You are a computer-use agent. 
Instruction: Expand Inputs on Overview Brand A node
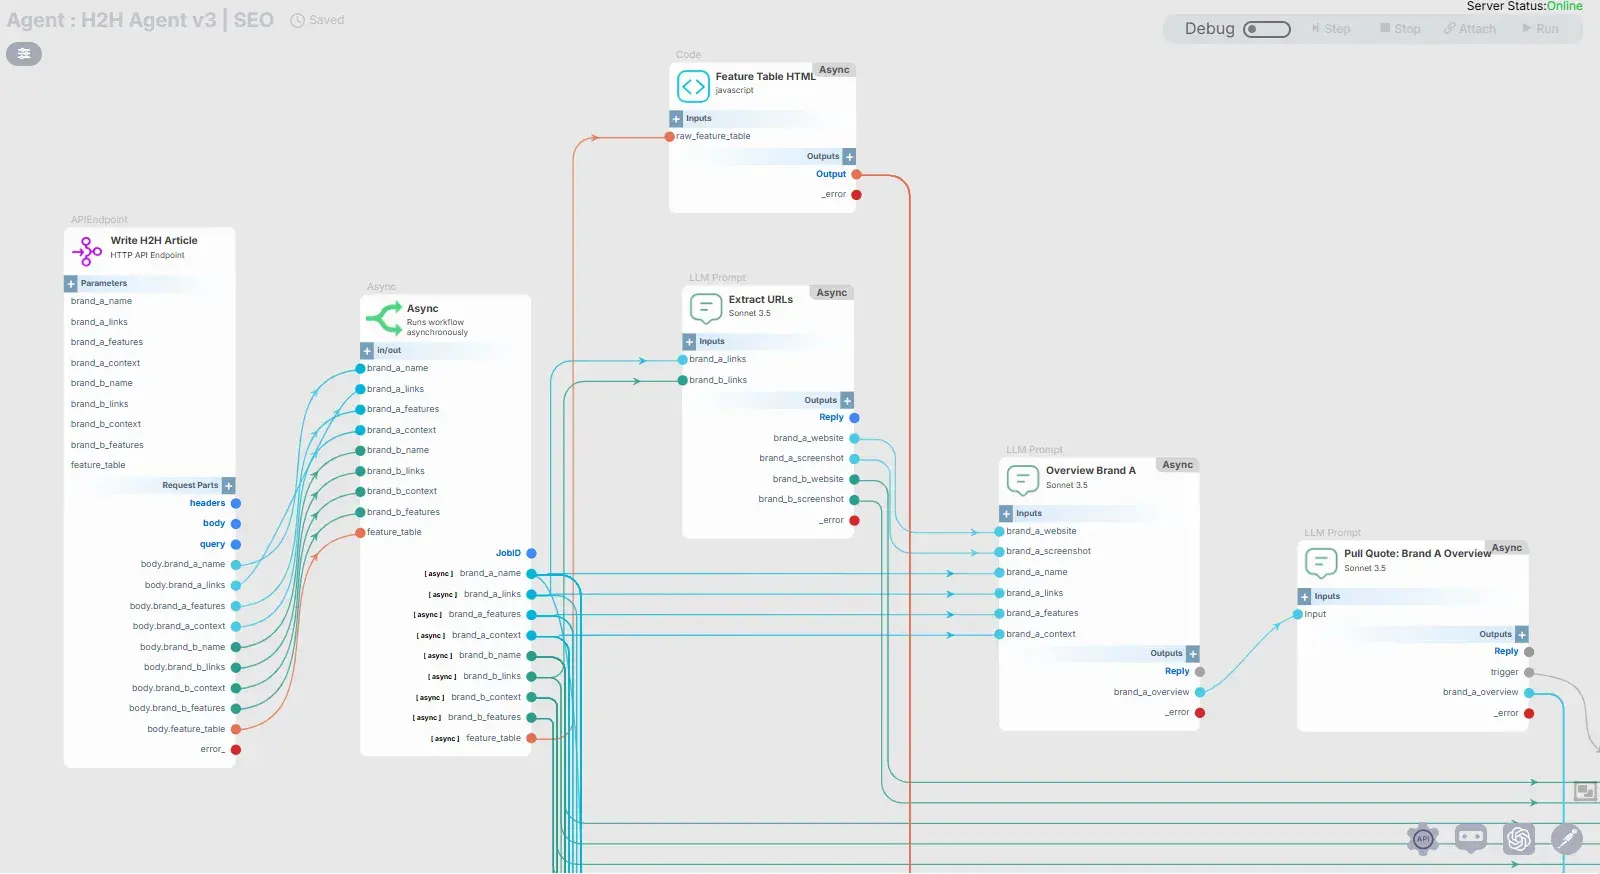pos(1006,514)
